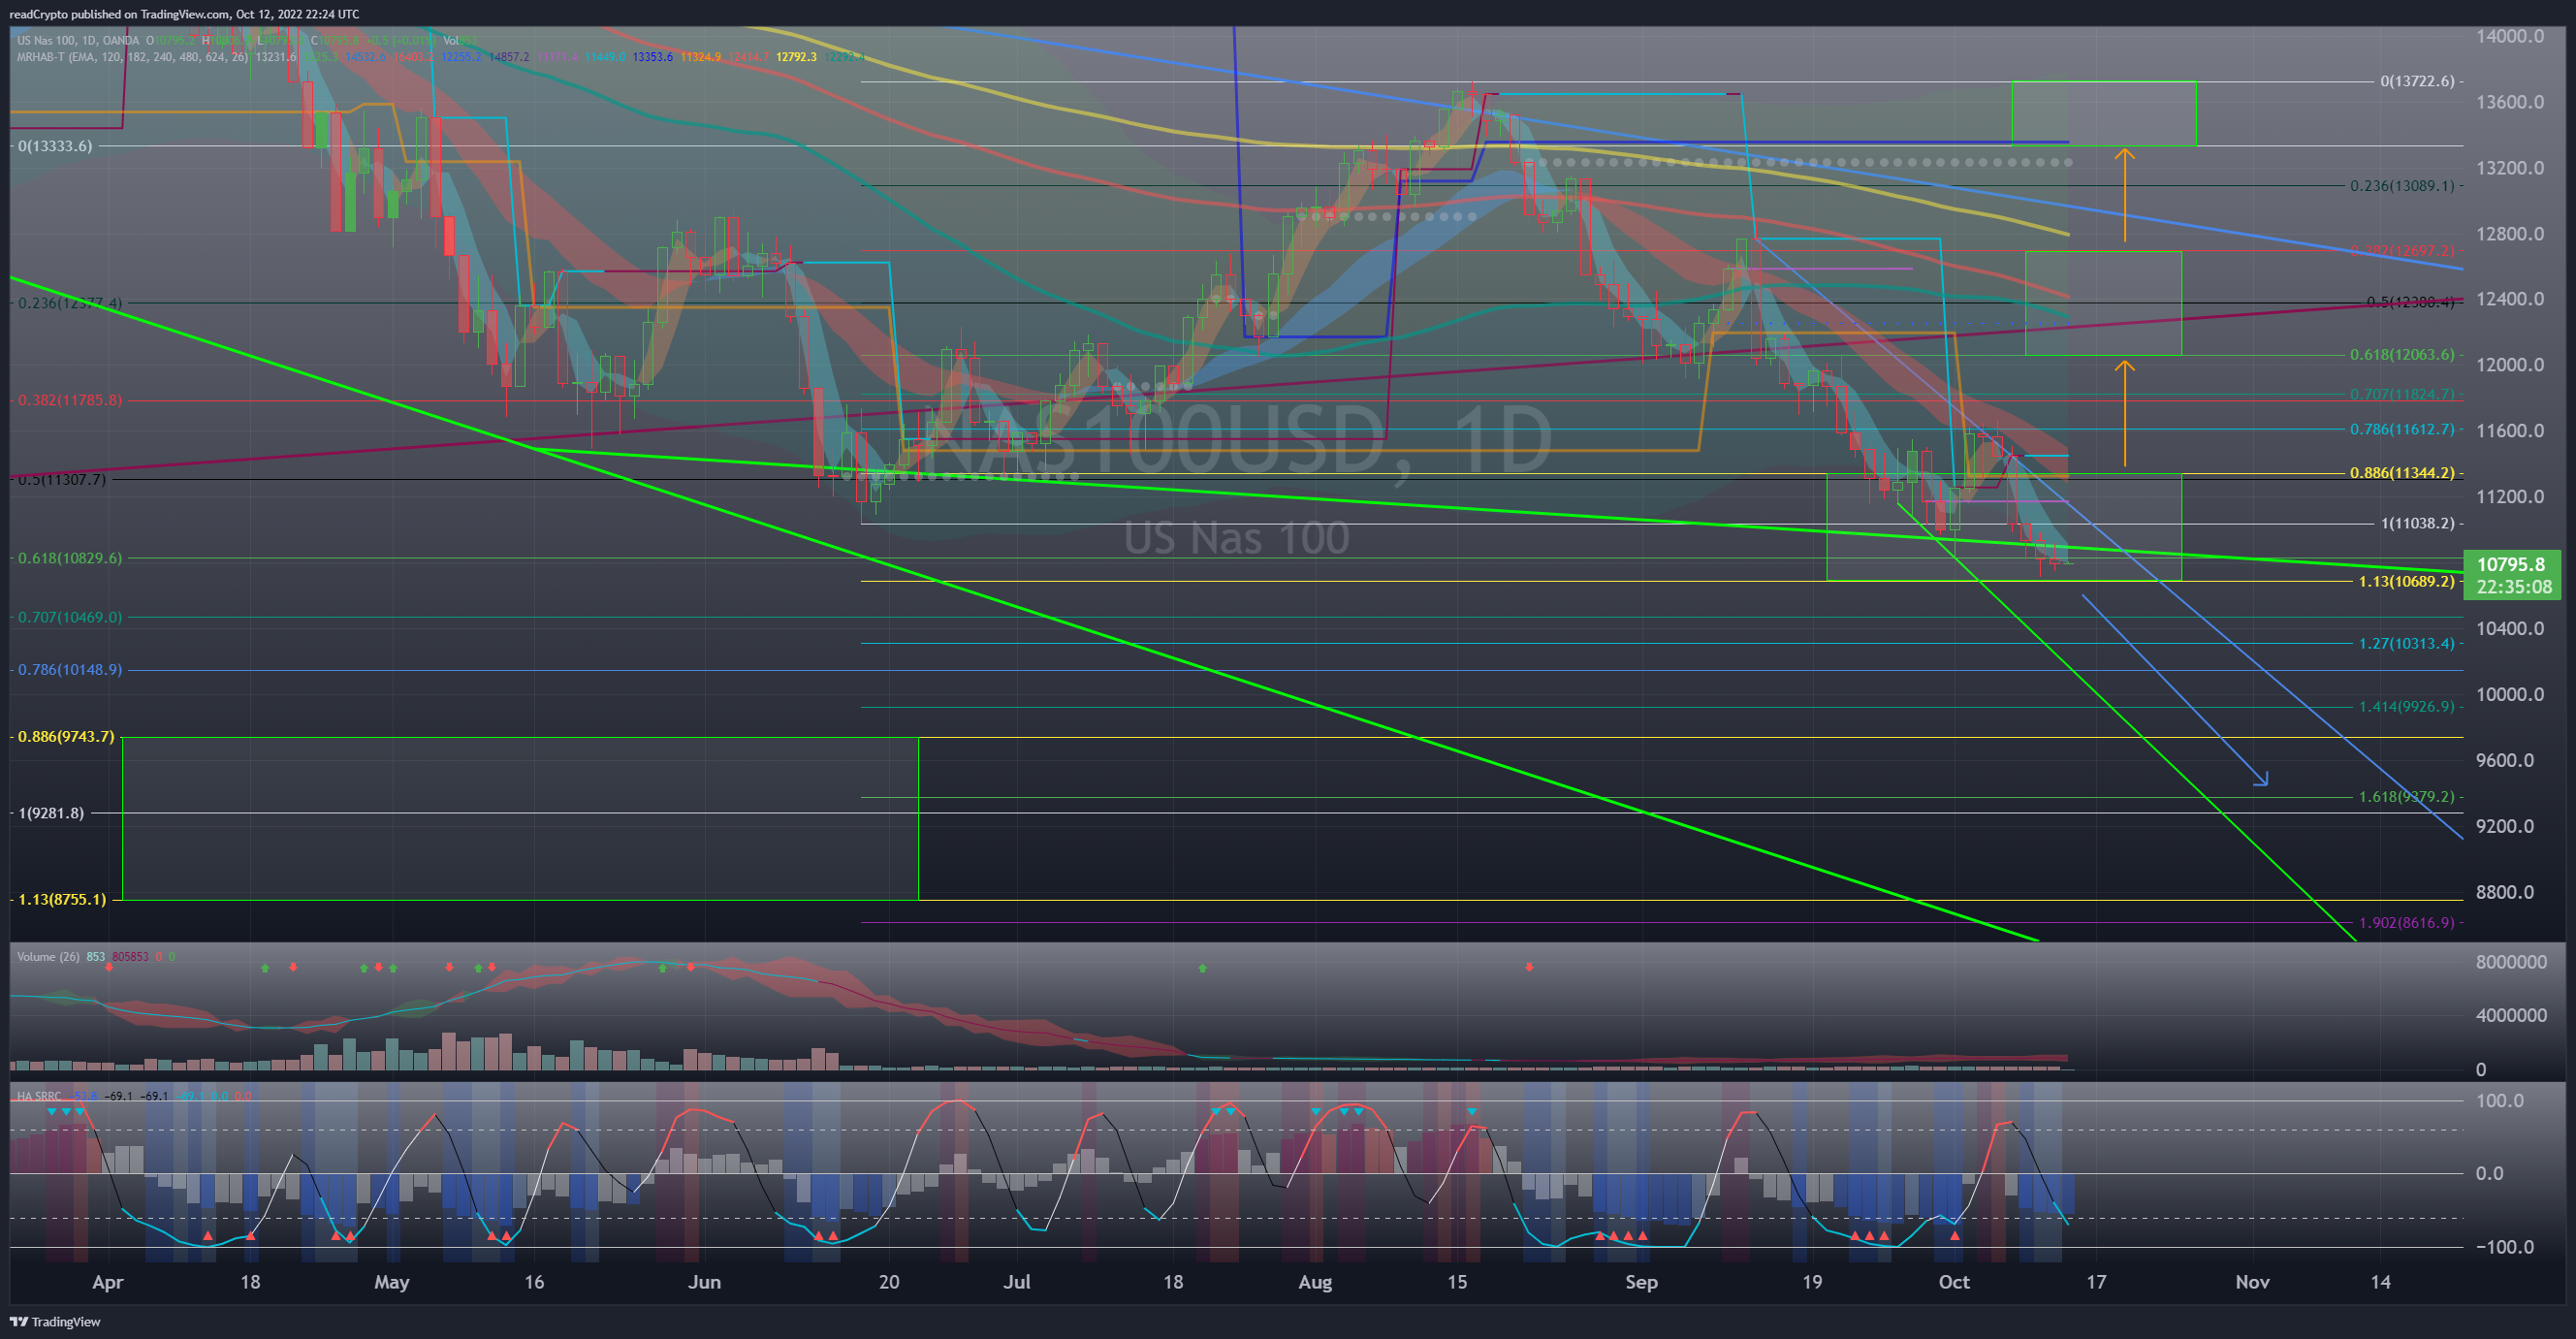Click the Aug label on the time axis

coord(1315,1282)
